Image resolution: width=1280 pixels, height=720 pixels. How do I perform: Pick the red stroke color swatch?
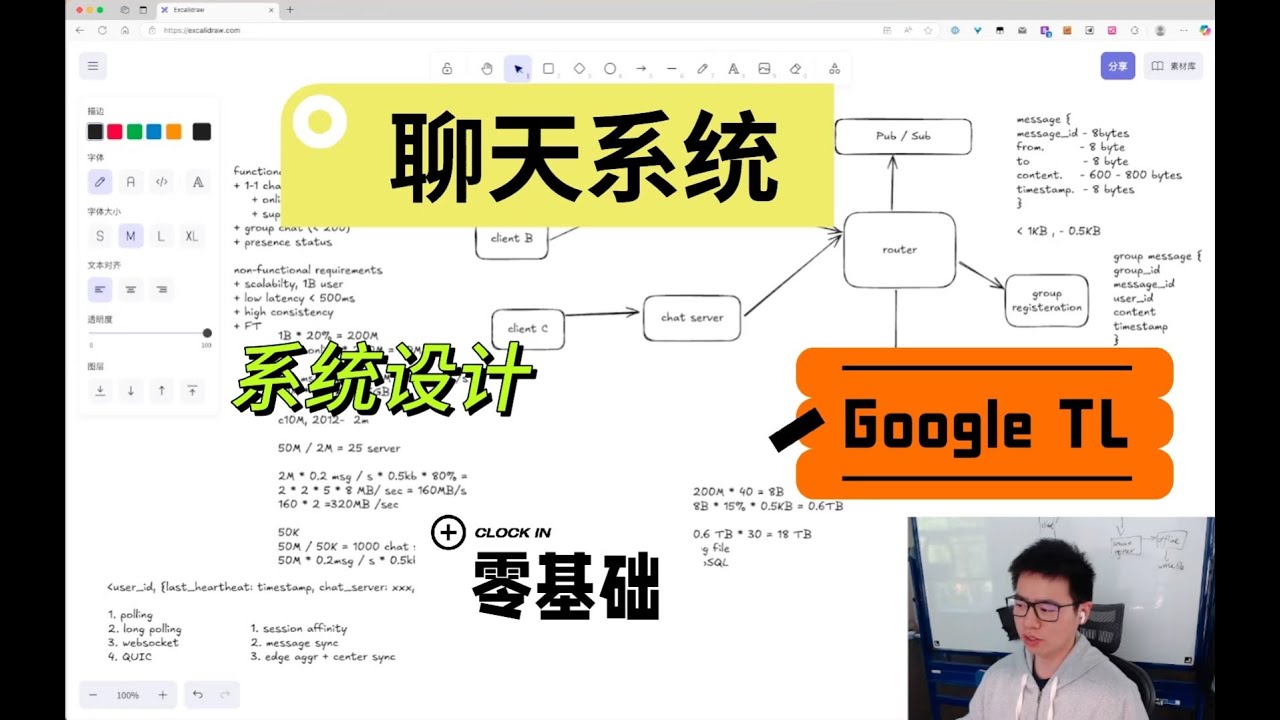tap(115, 132)
